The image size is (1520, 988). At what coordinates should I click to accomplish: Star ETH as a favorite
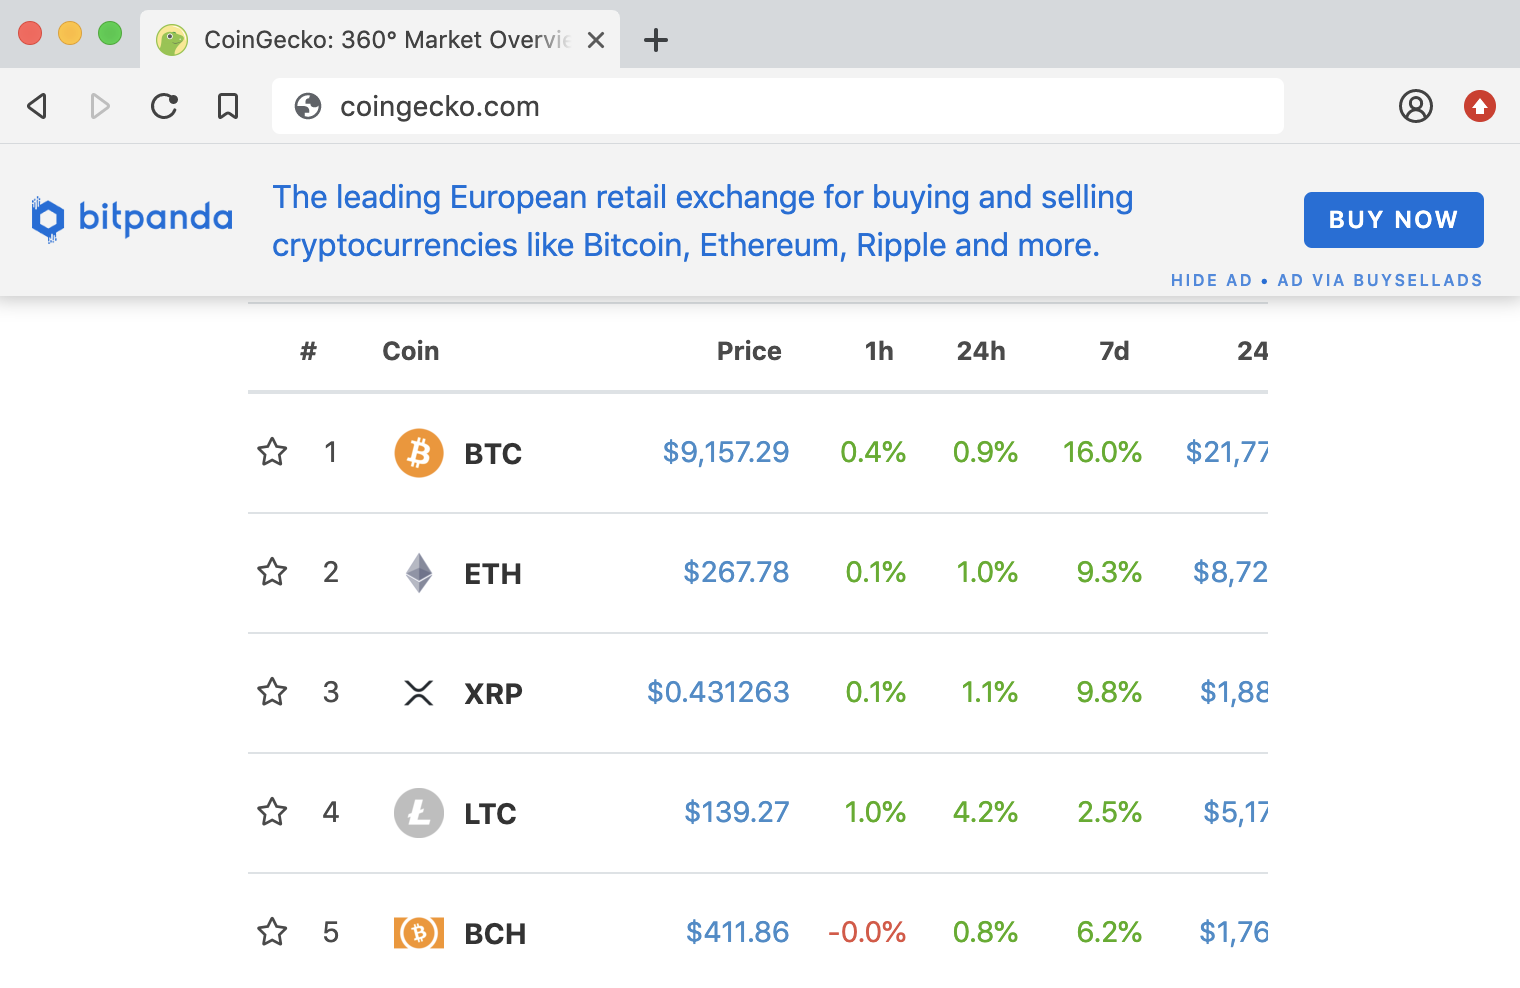(272, 572)
